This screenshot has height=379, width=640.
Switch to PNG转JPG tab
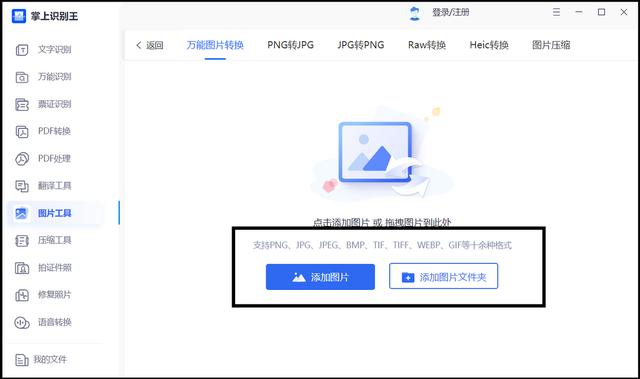click(291, 45)
